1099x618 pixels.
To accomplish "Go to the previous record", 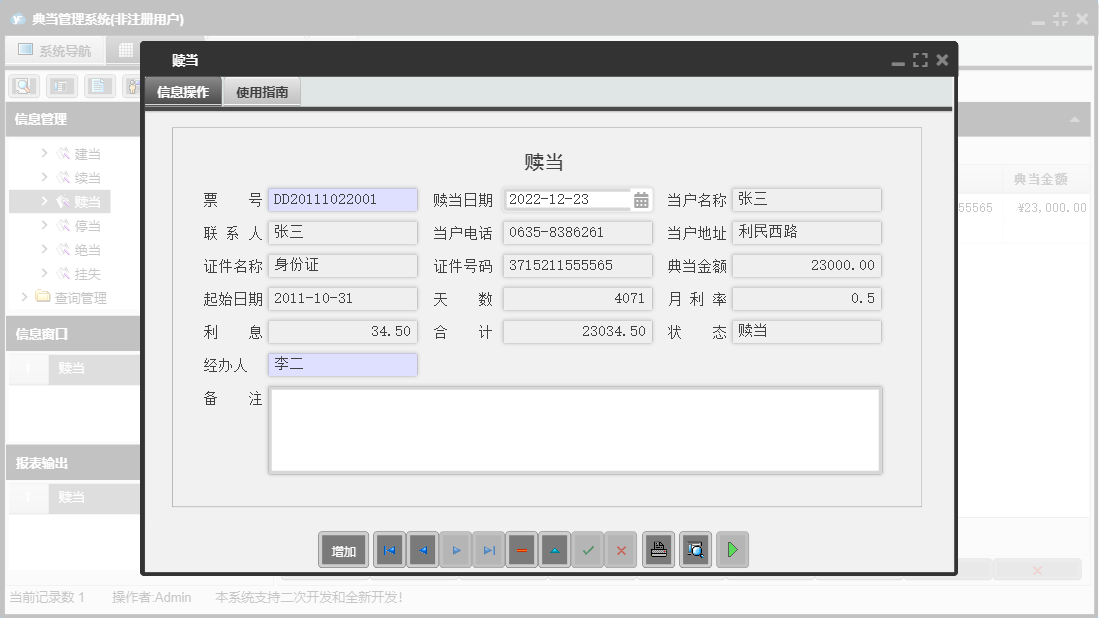I will (422, 550).
